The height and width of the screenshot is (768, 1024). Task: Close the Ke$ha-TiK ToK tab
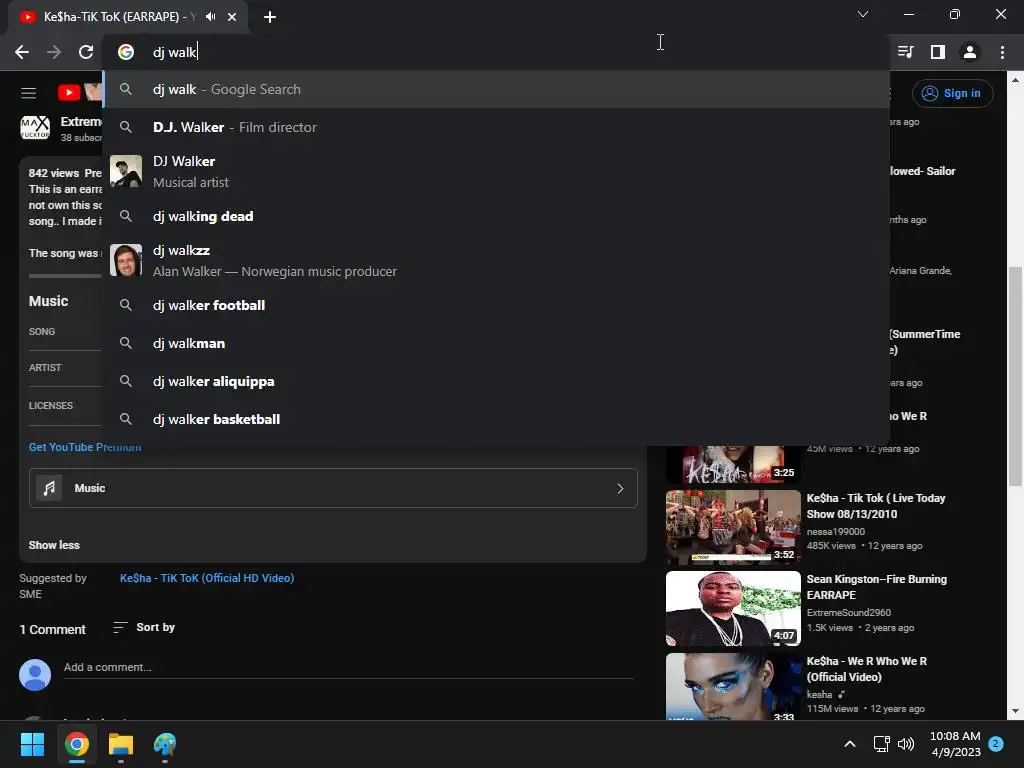click(x=232, y=17)
